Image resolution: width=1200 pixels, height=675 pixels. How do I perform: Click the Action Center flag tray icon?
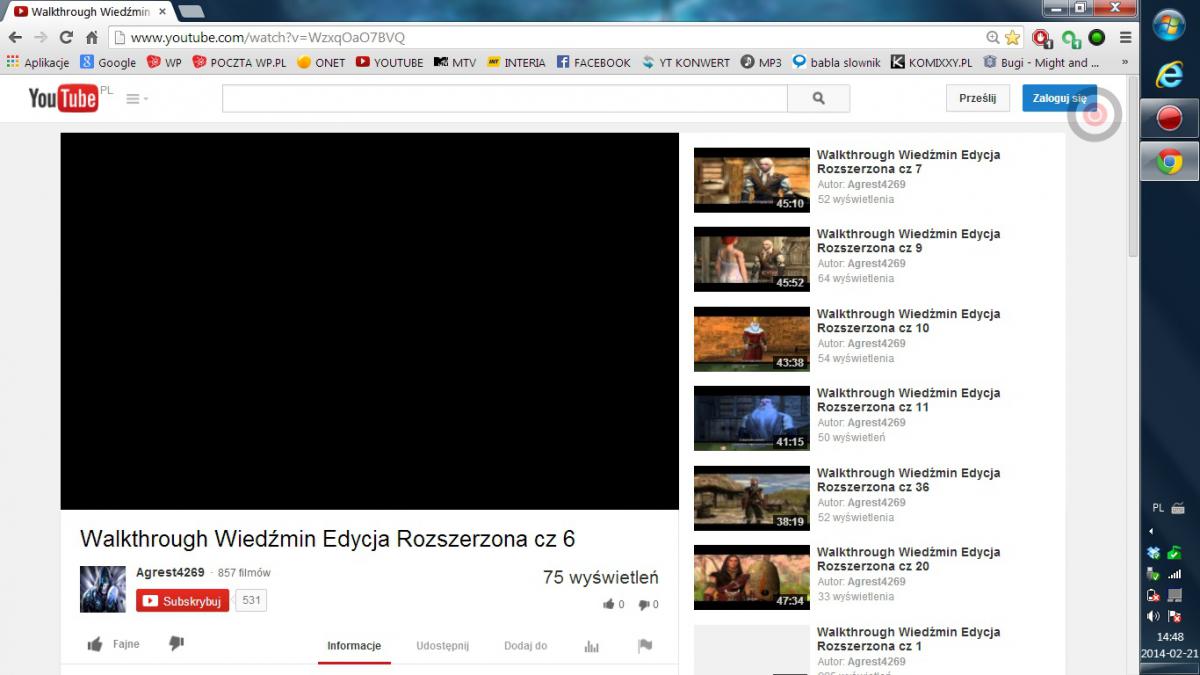coord(1175,616)
